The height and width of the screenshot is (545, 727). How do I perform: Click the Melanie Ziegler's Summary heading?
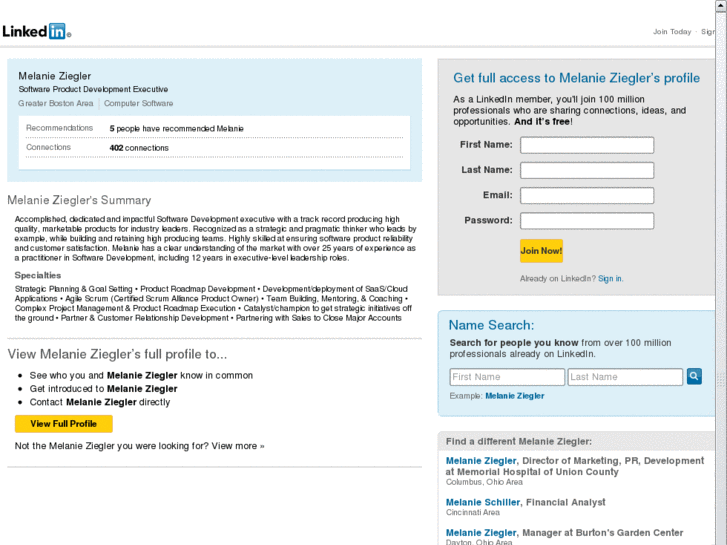79,200
